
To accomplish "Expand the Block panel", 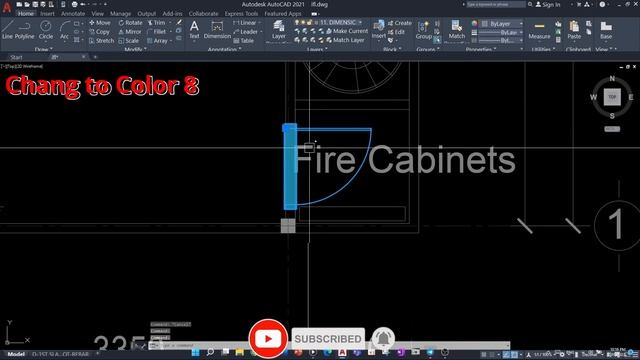I will (392, 49).
